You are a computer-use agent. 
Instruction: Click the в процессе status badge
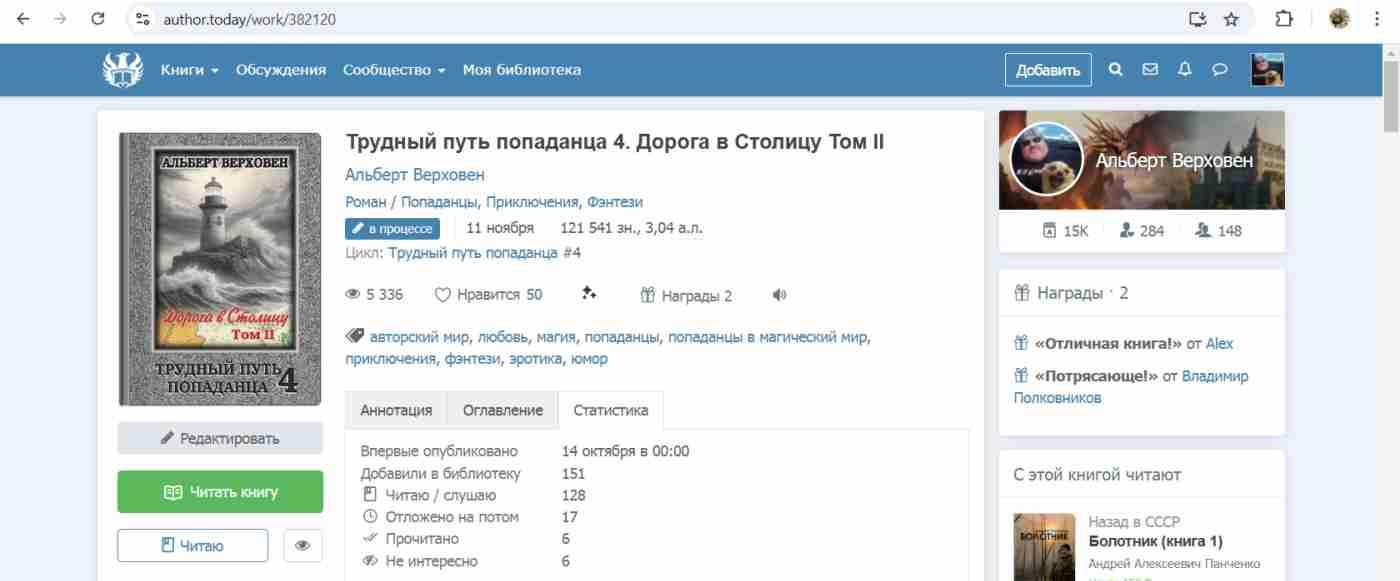(x=392, y=228)
